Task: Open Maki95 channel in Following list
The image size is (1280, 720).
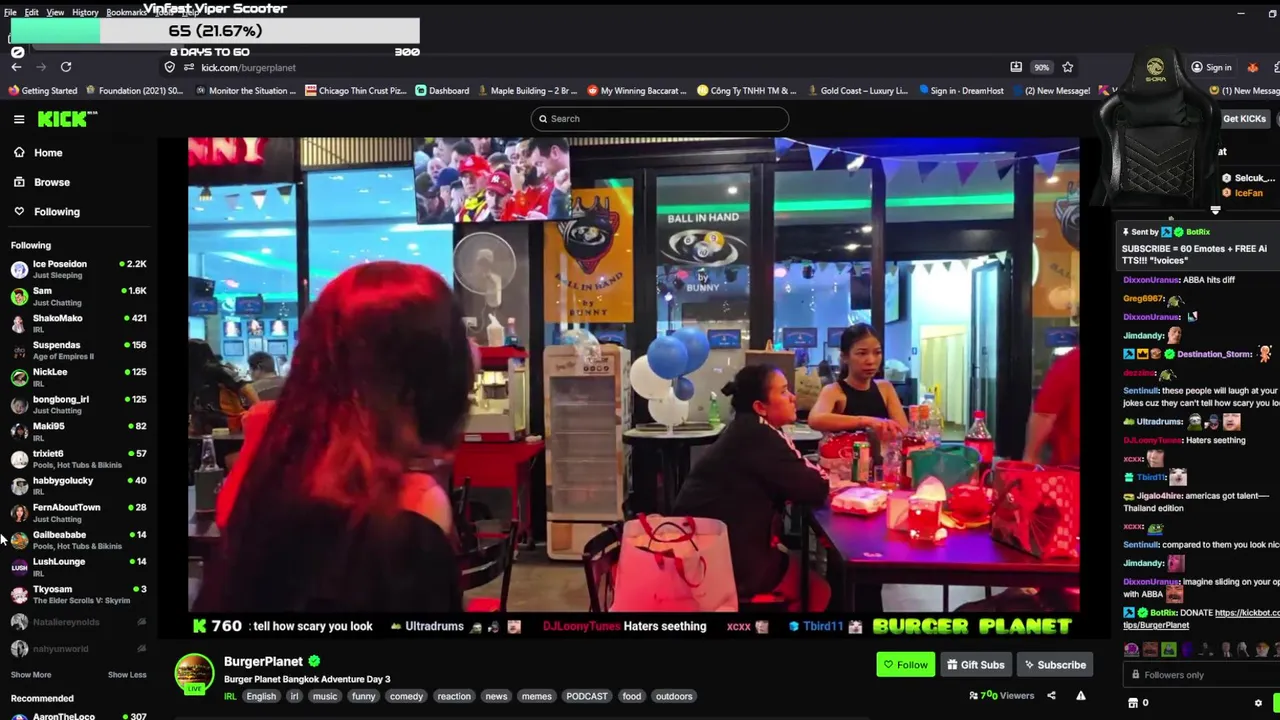Action: click(78, 431)
